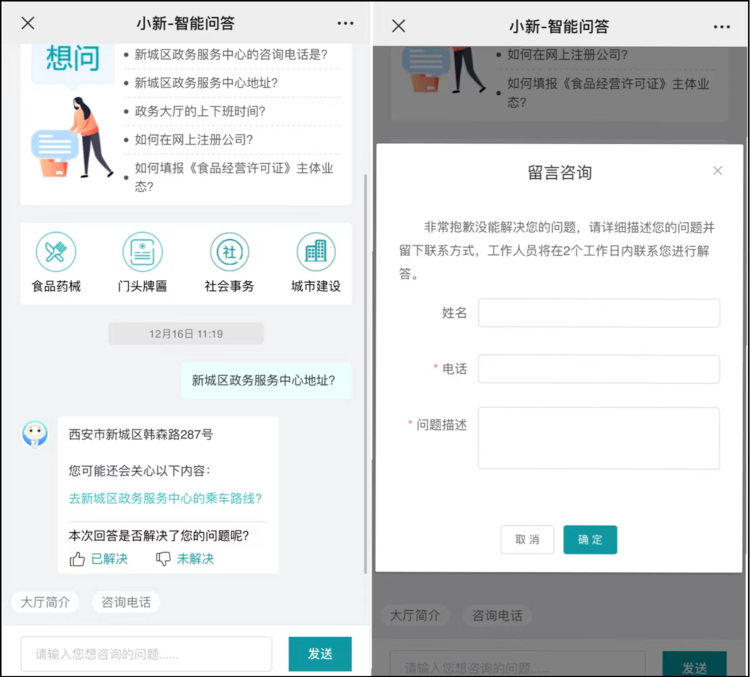This screenshot has width=750, height=677.
Task: Select suggested question 政务大厅的上下班时间?
Action: [x=208, y=111]
